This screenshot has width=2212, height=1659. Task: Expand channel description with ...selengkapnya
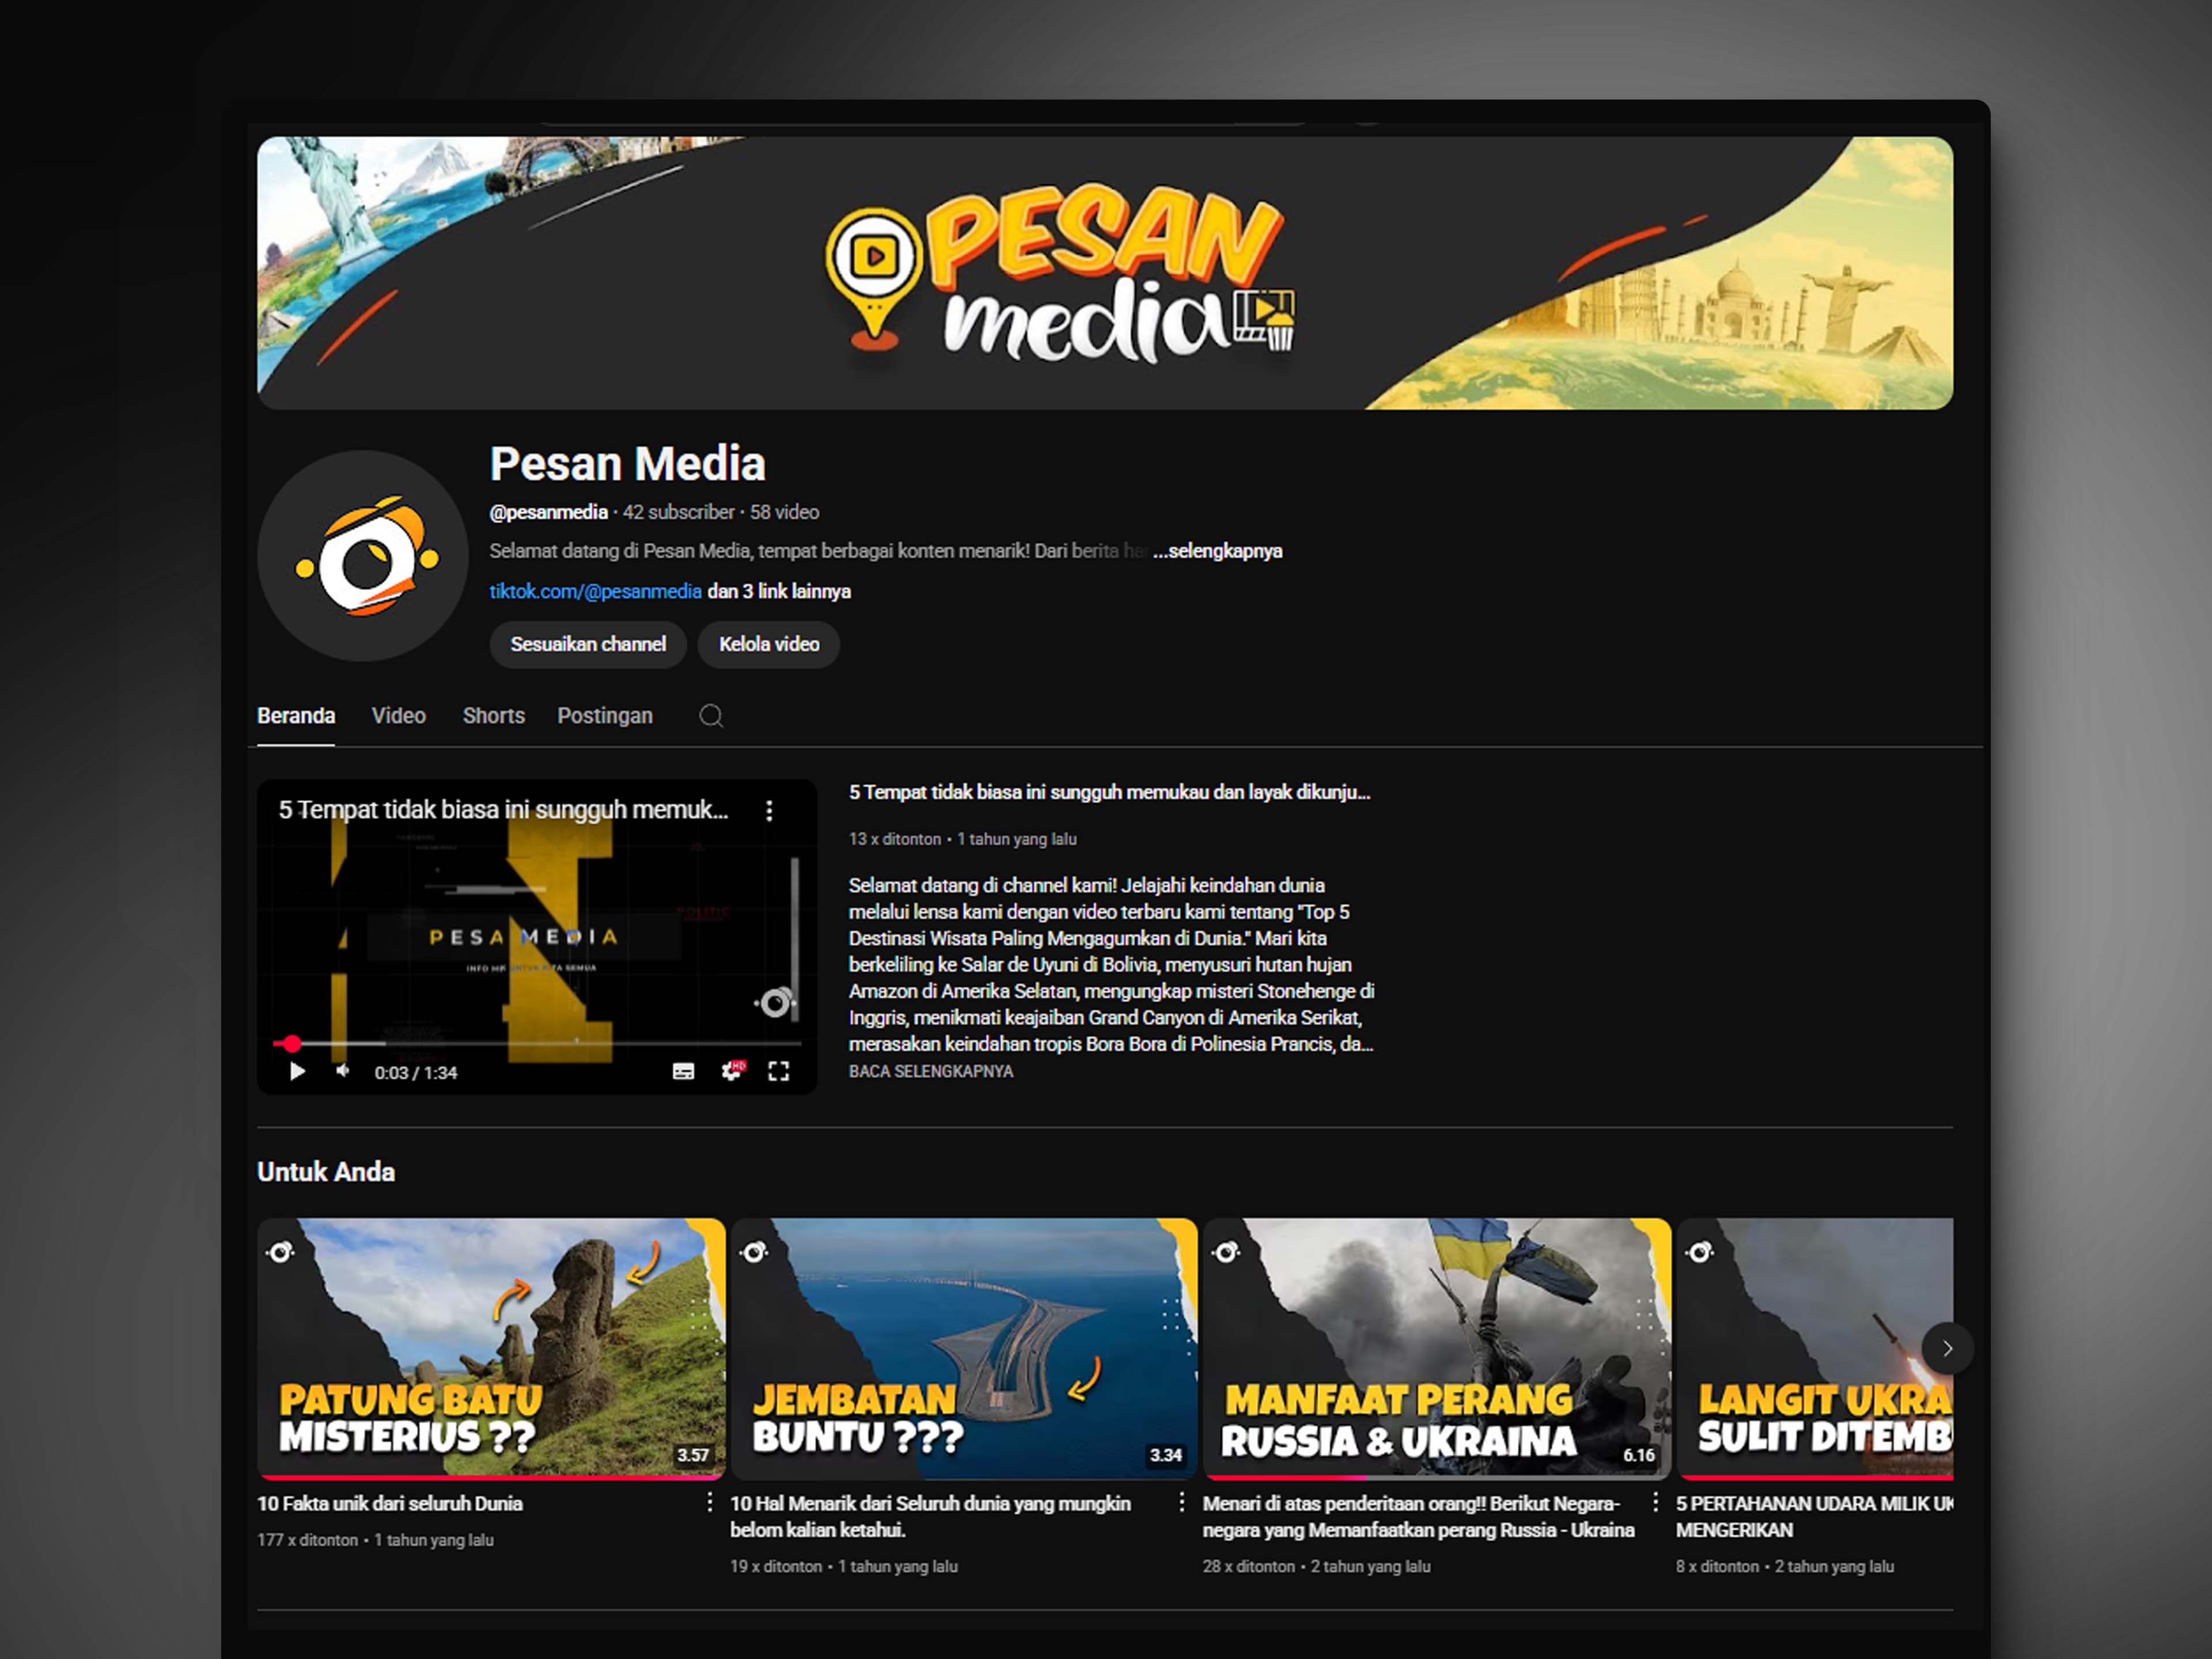click(1217, 551)
